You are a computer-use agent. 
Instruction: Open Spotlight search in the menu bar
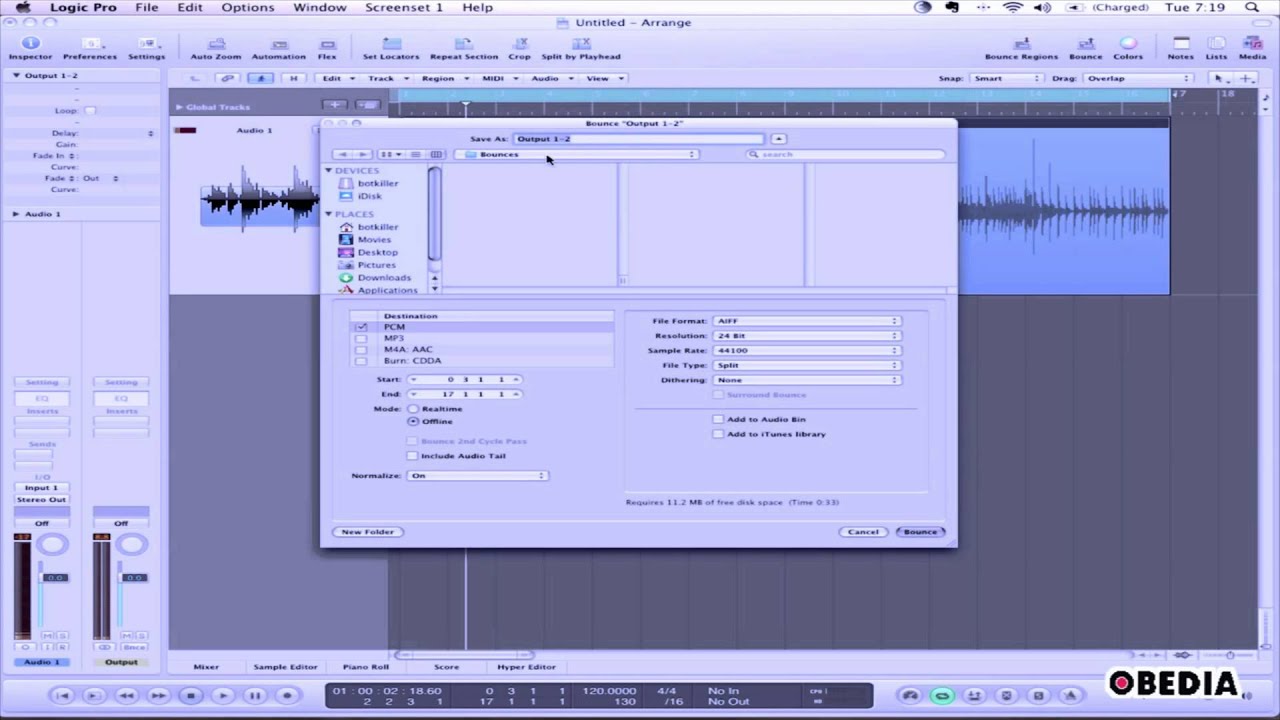coord(1253,7)
